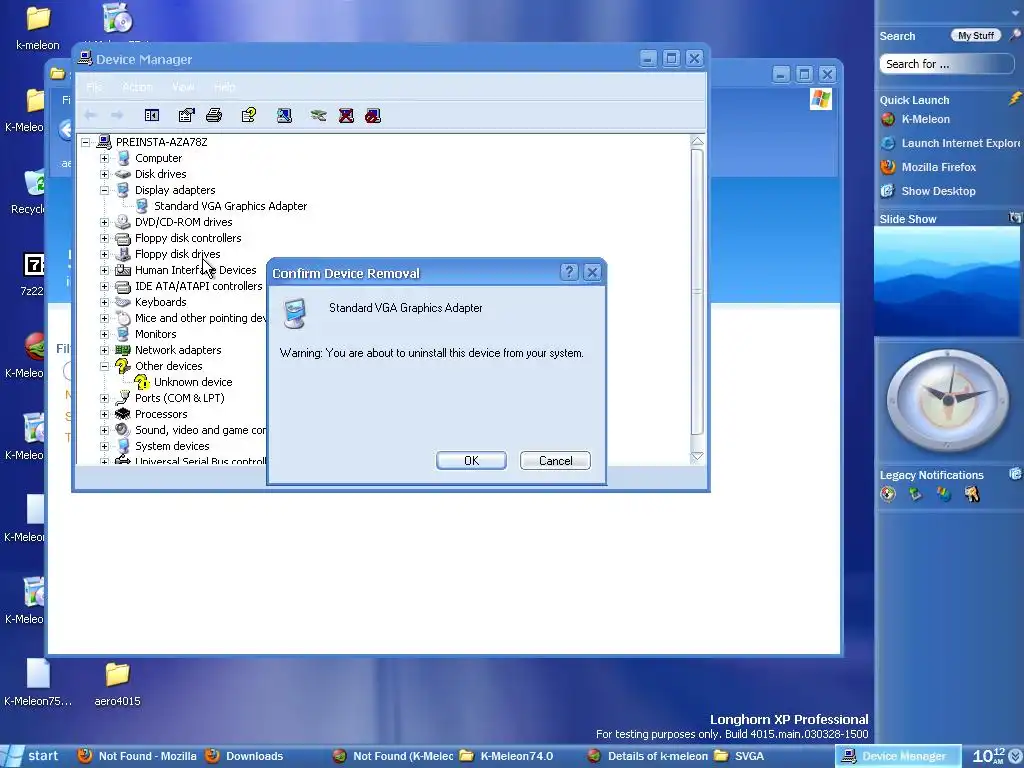1024x768 pixels.
Task: Open the File menu in Device Manager
Action: (x=94, y=87)
